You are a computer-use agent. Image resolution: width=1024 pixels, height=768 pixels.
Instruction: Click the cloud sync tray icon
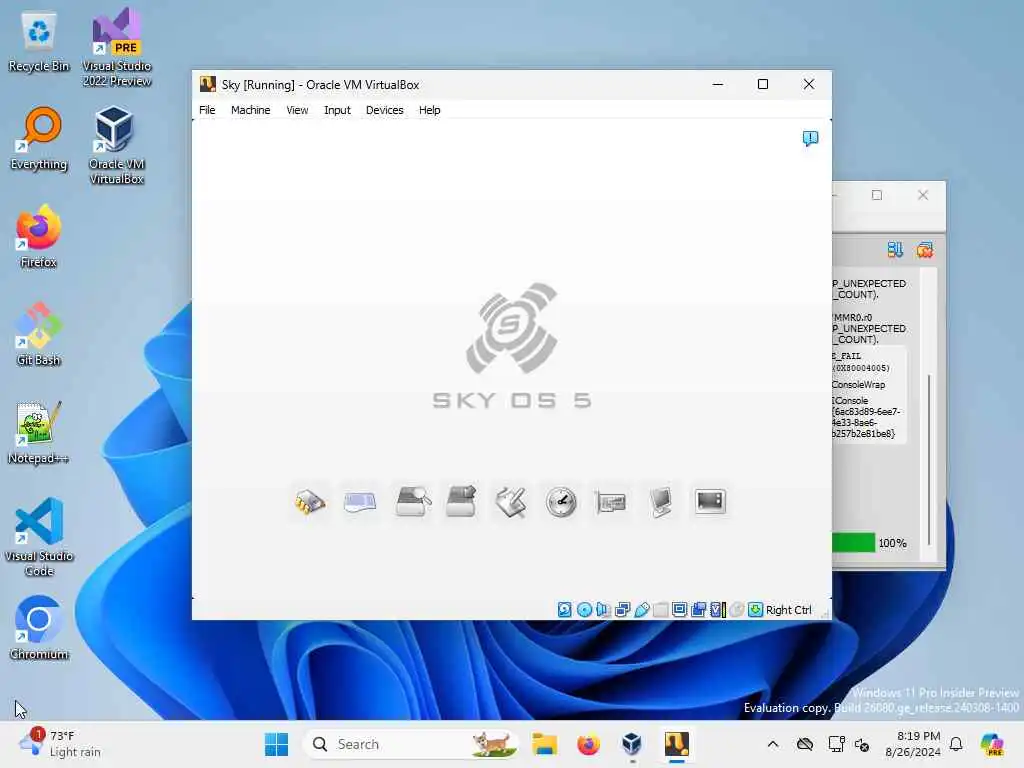(x=805, y=744)
